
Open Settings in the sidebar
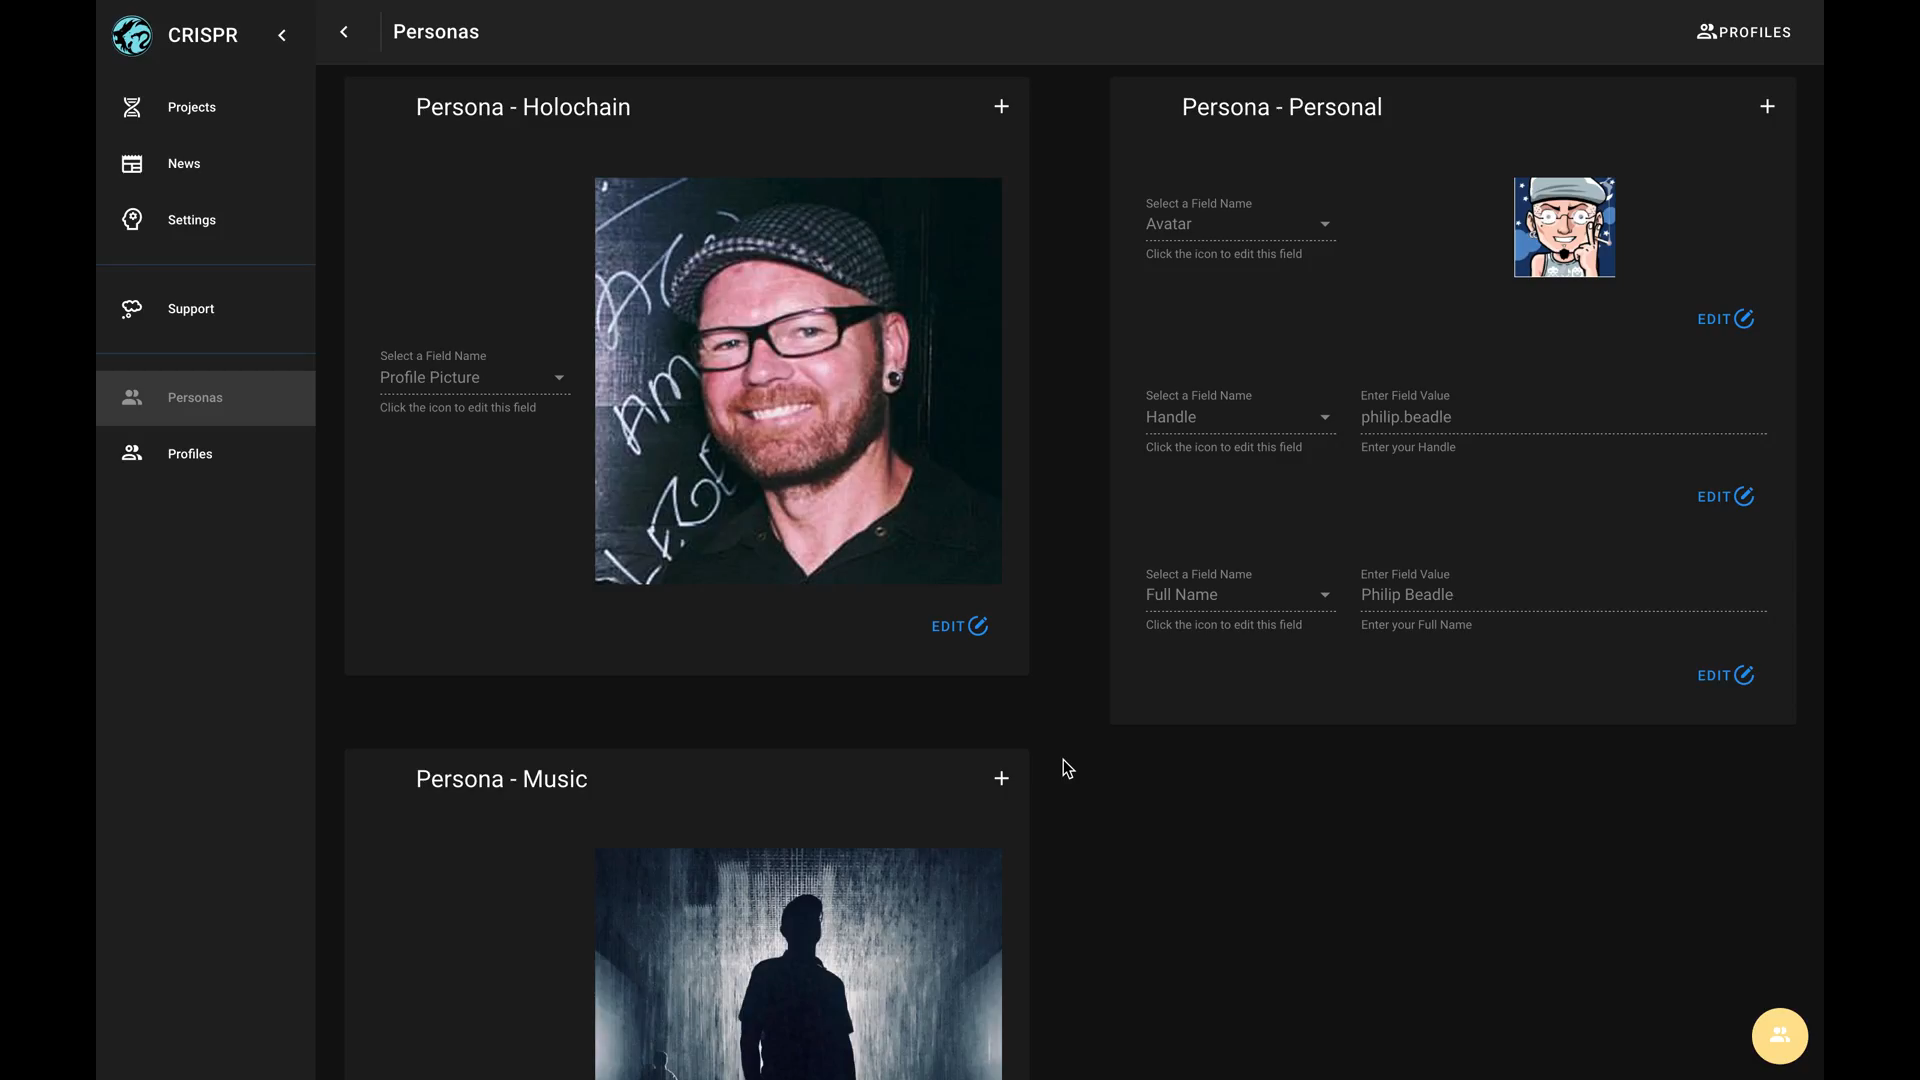(x=191, y=220)
